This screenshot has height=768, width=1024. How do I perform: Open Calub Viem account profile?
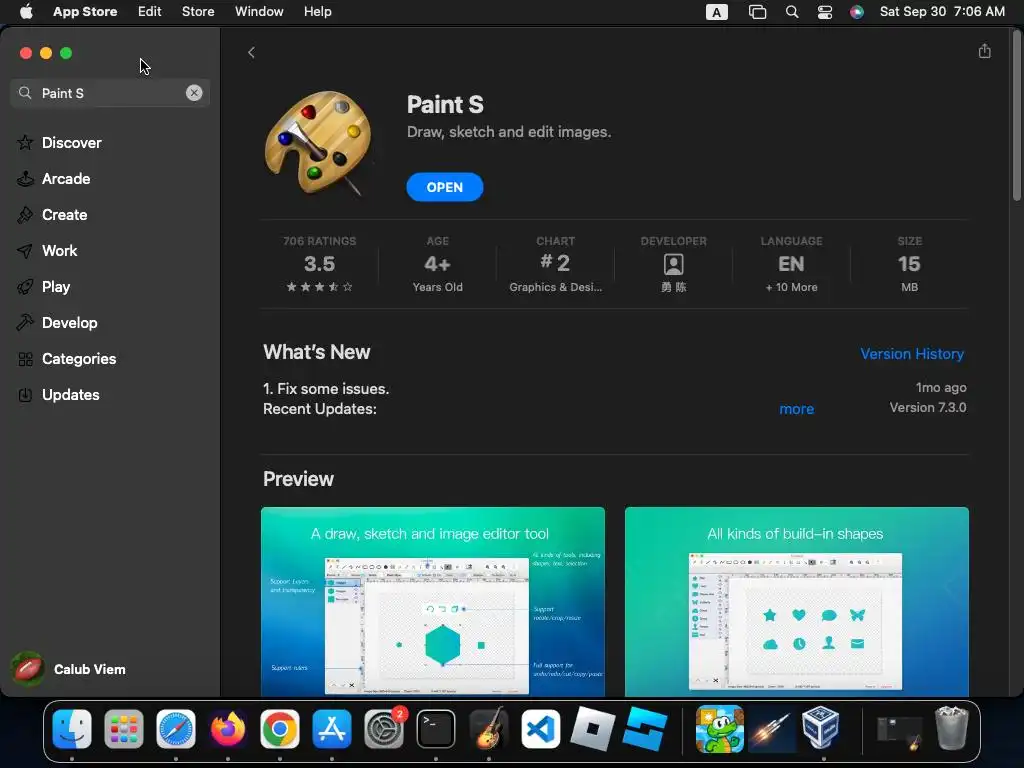(69, 669)
